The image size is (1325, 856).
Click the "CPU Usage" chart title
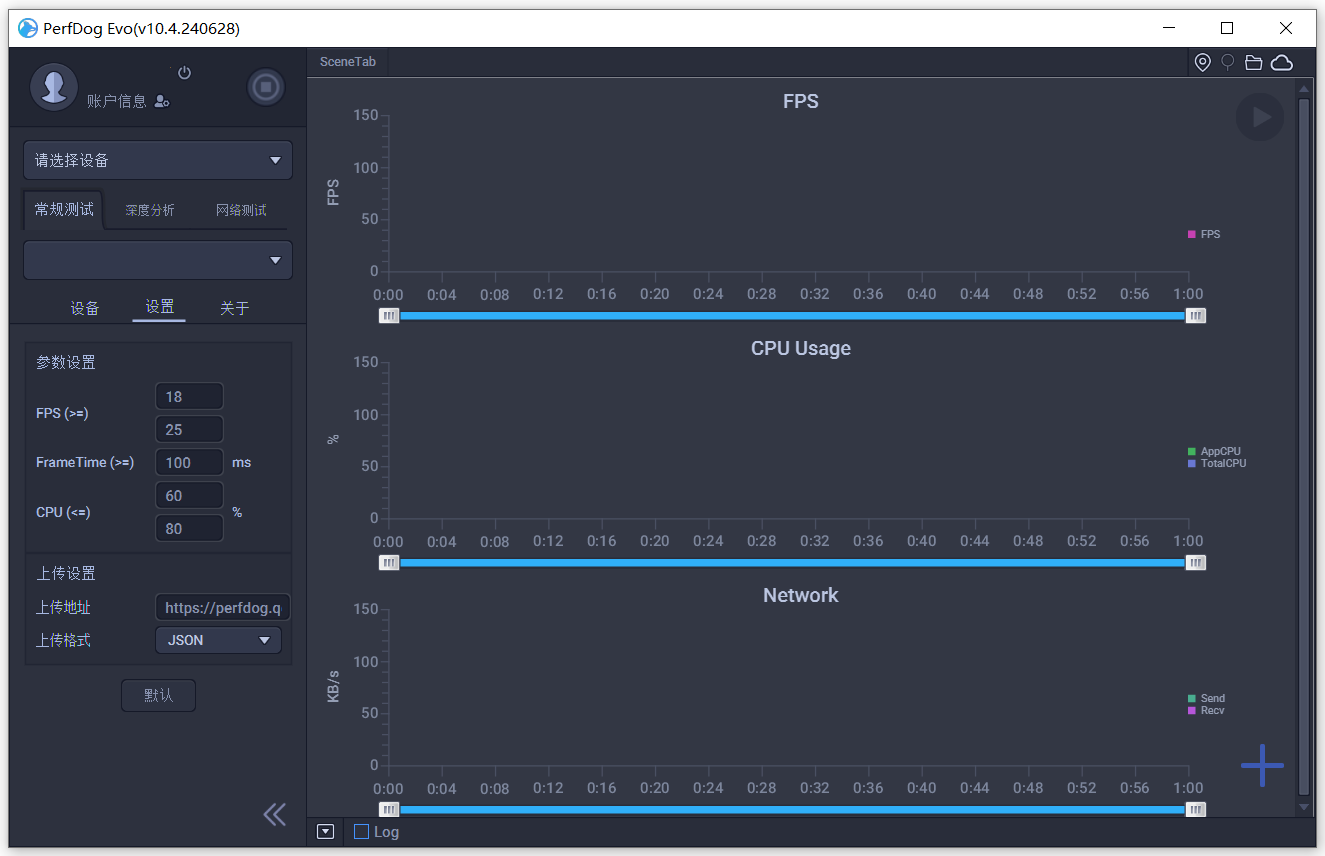[801, 348]
